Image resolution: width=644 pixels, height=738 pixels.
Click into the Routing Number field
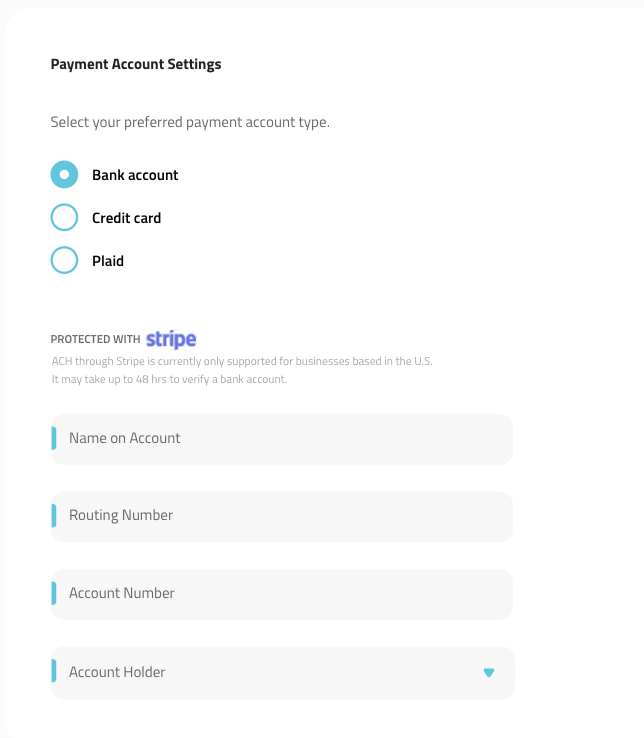pos(282,516)
